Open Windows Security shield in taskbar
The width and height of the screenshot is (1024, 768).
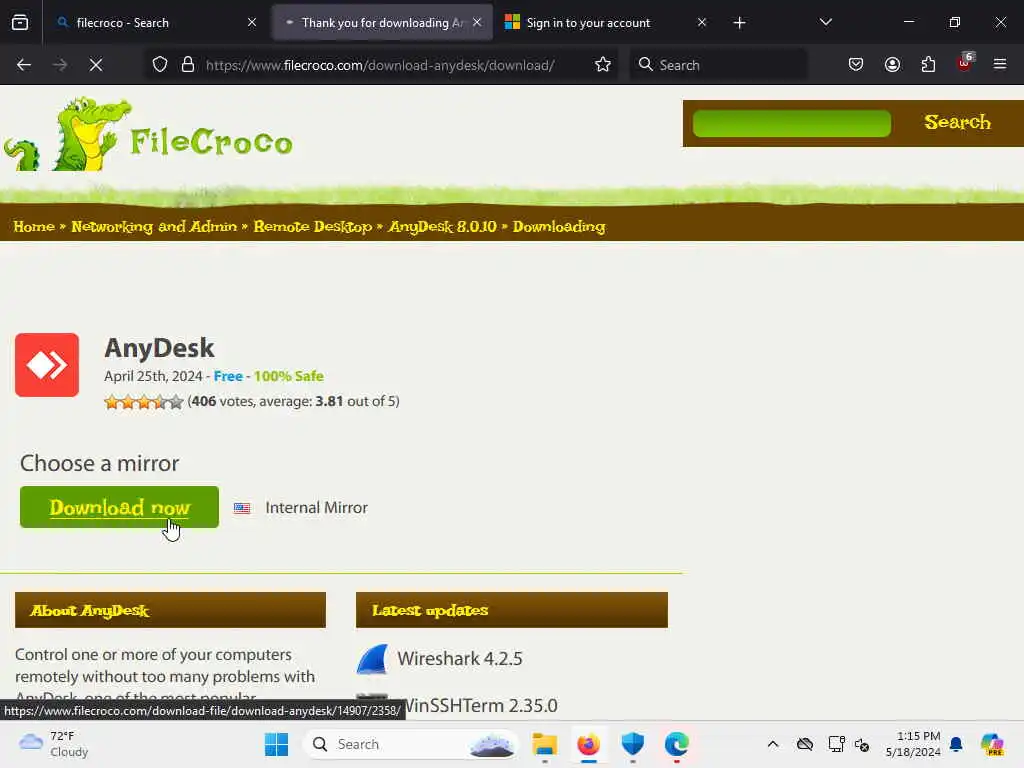click(633, 744)
